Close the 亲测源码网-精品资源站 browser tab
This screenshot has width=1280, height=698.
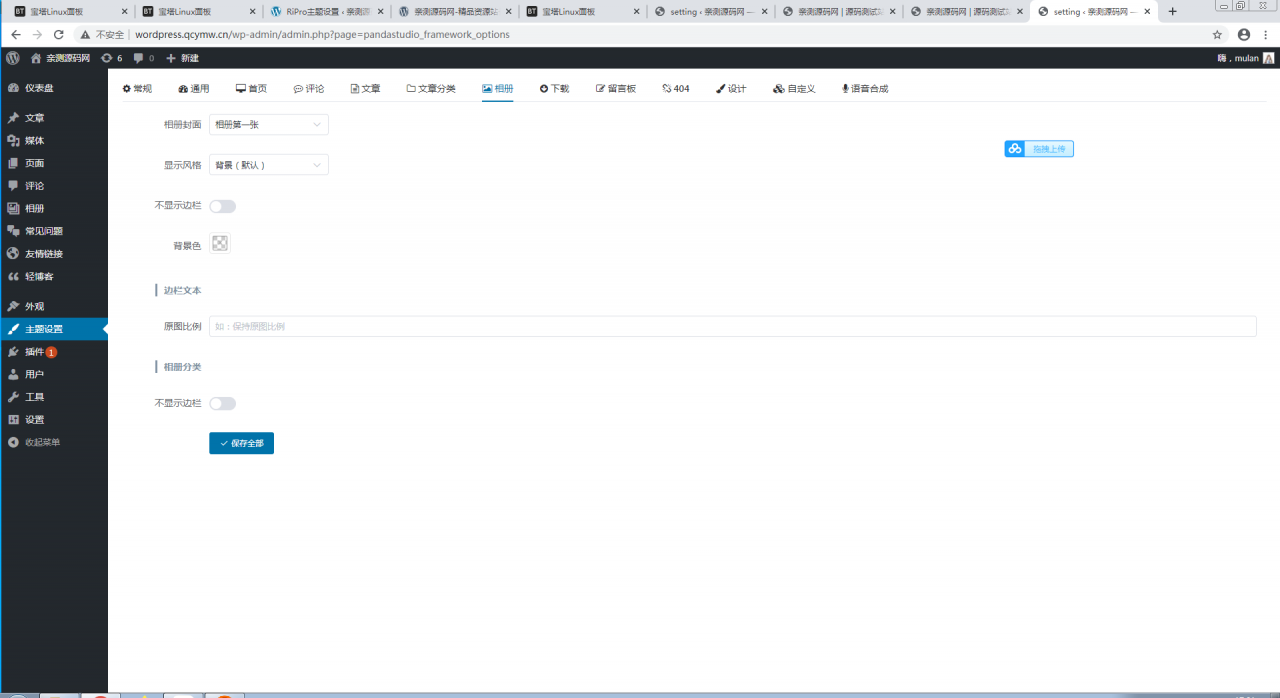point(508,12)
